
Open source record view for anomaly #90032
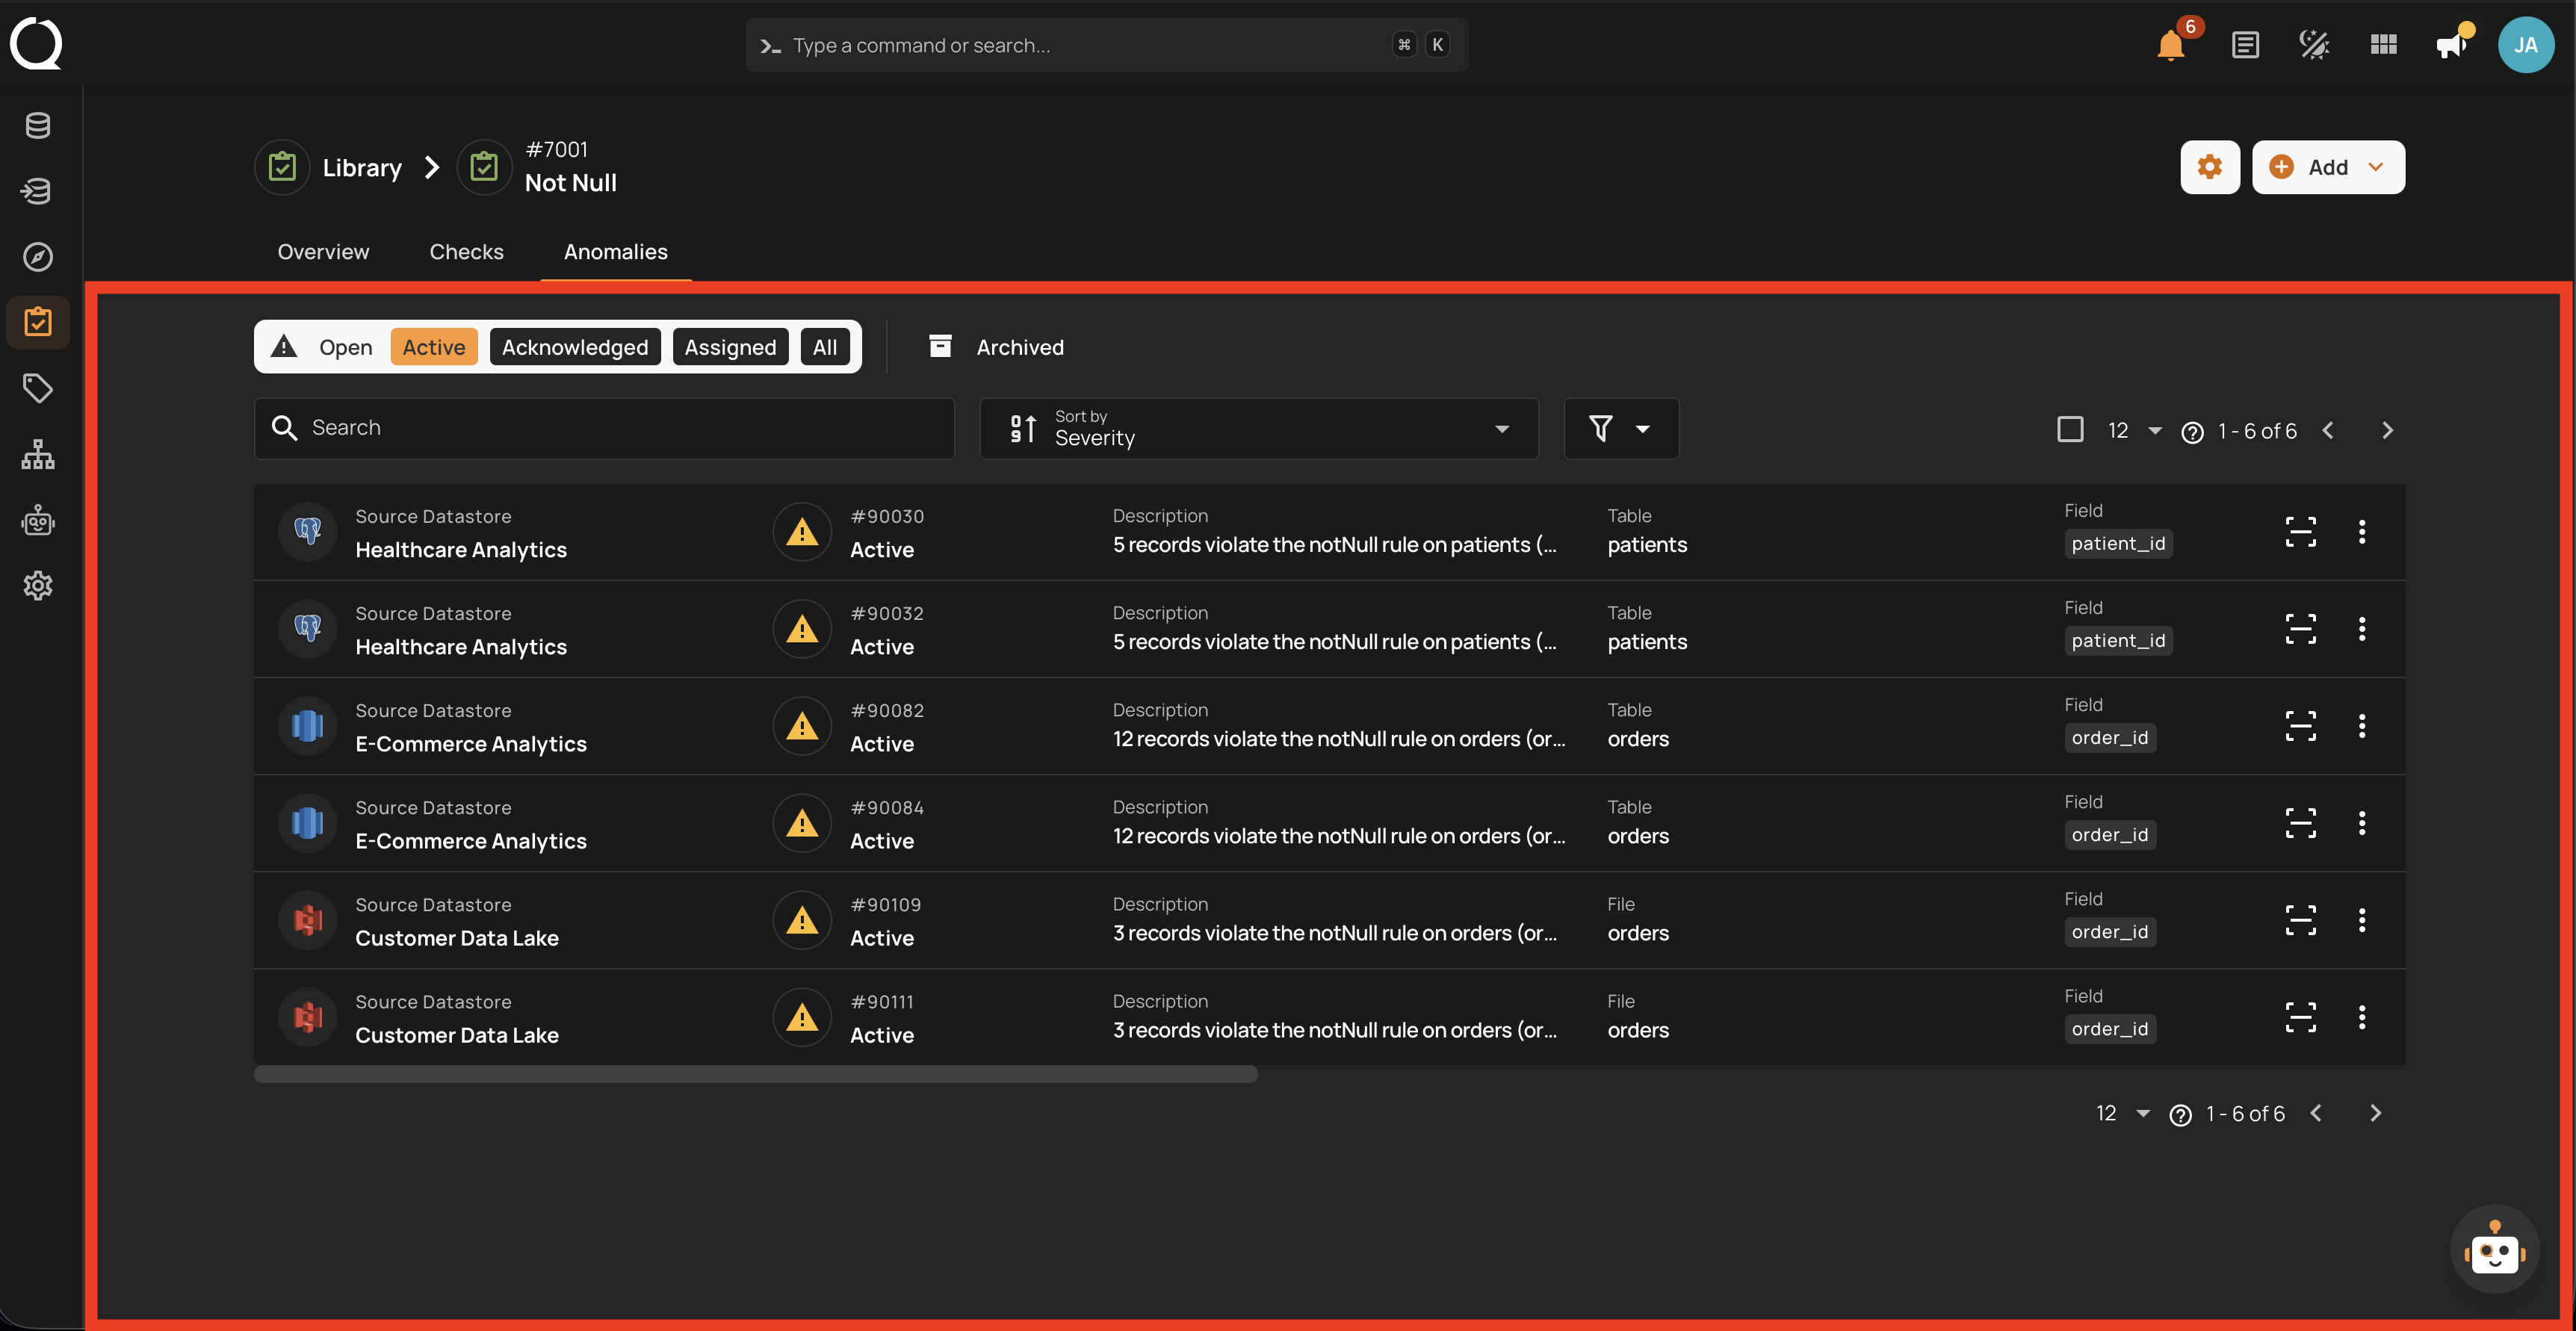(x=2300, y=629)
